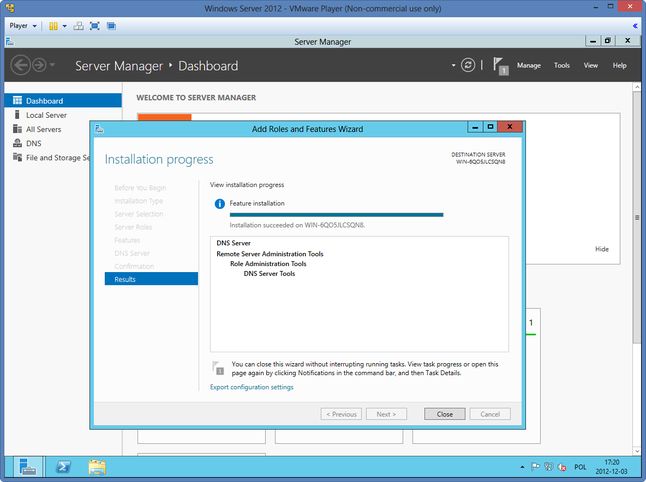This screenshot has width=646, height=482.
Task: Click the DNS Server result entry
Action: (x=233, y=243)
